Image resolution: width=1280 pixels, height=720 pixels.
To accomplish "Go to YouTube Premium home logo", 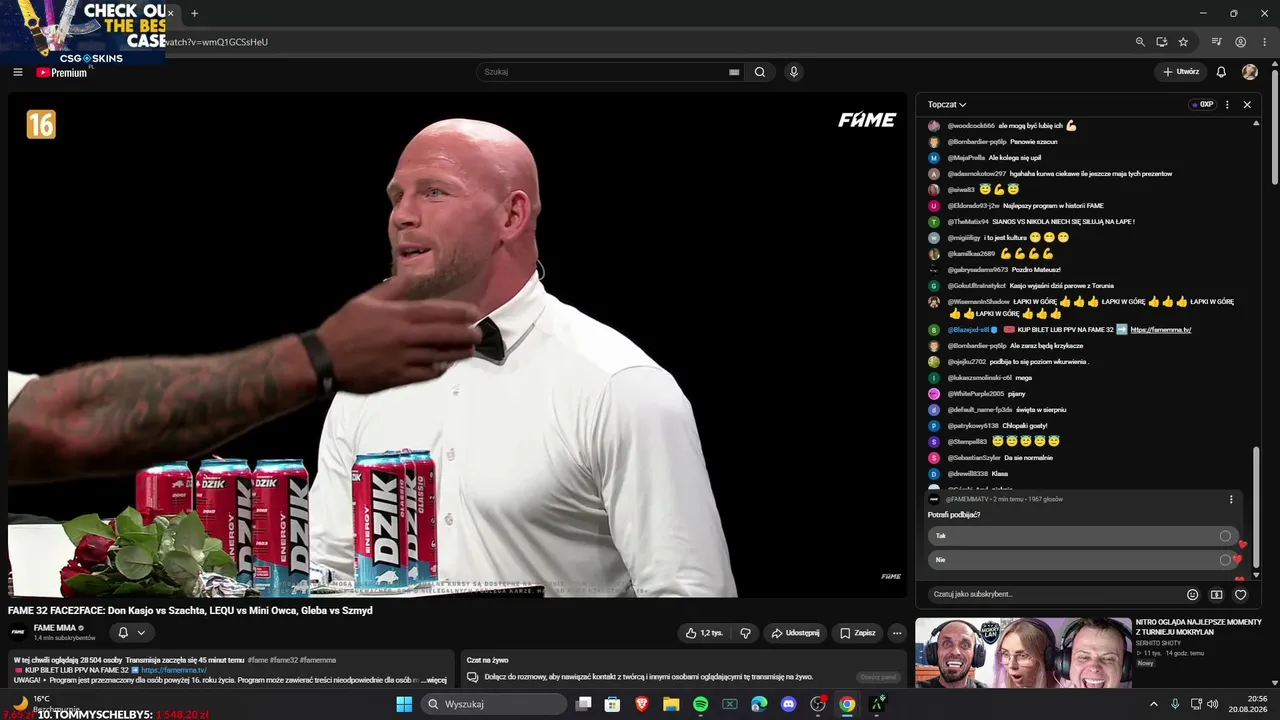I will coord(62,72).
